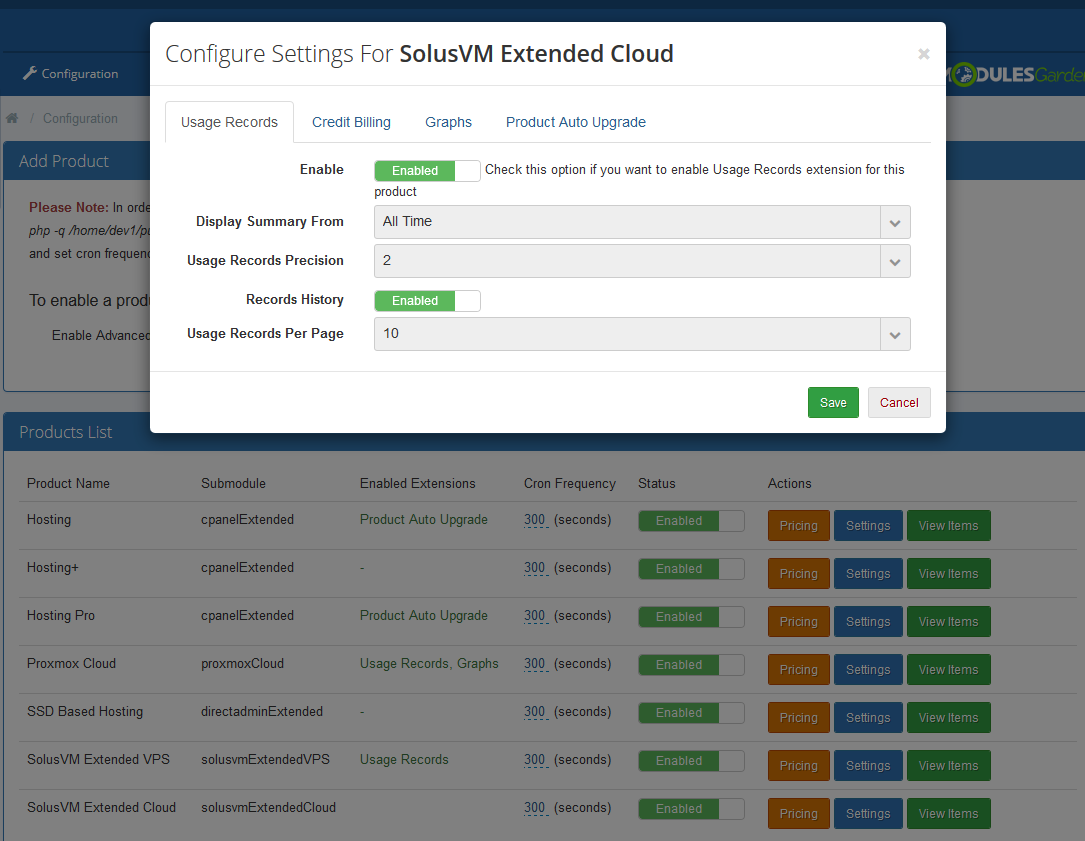
Task: Toggle status switch for Proxmox Cloud
Action: point(691,664)
